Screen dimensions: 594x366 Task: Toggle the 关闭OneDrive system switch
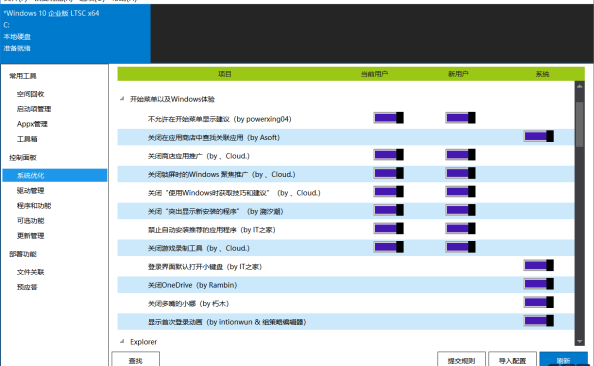tap(539, 284)
